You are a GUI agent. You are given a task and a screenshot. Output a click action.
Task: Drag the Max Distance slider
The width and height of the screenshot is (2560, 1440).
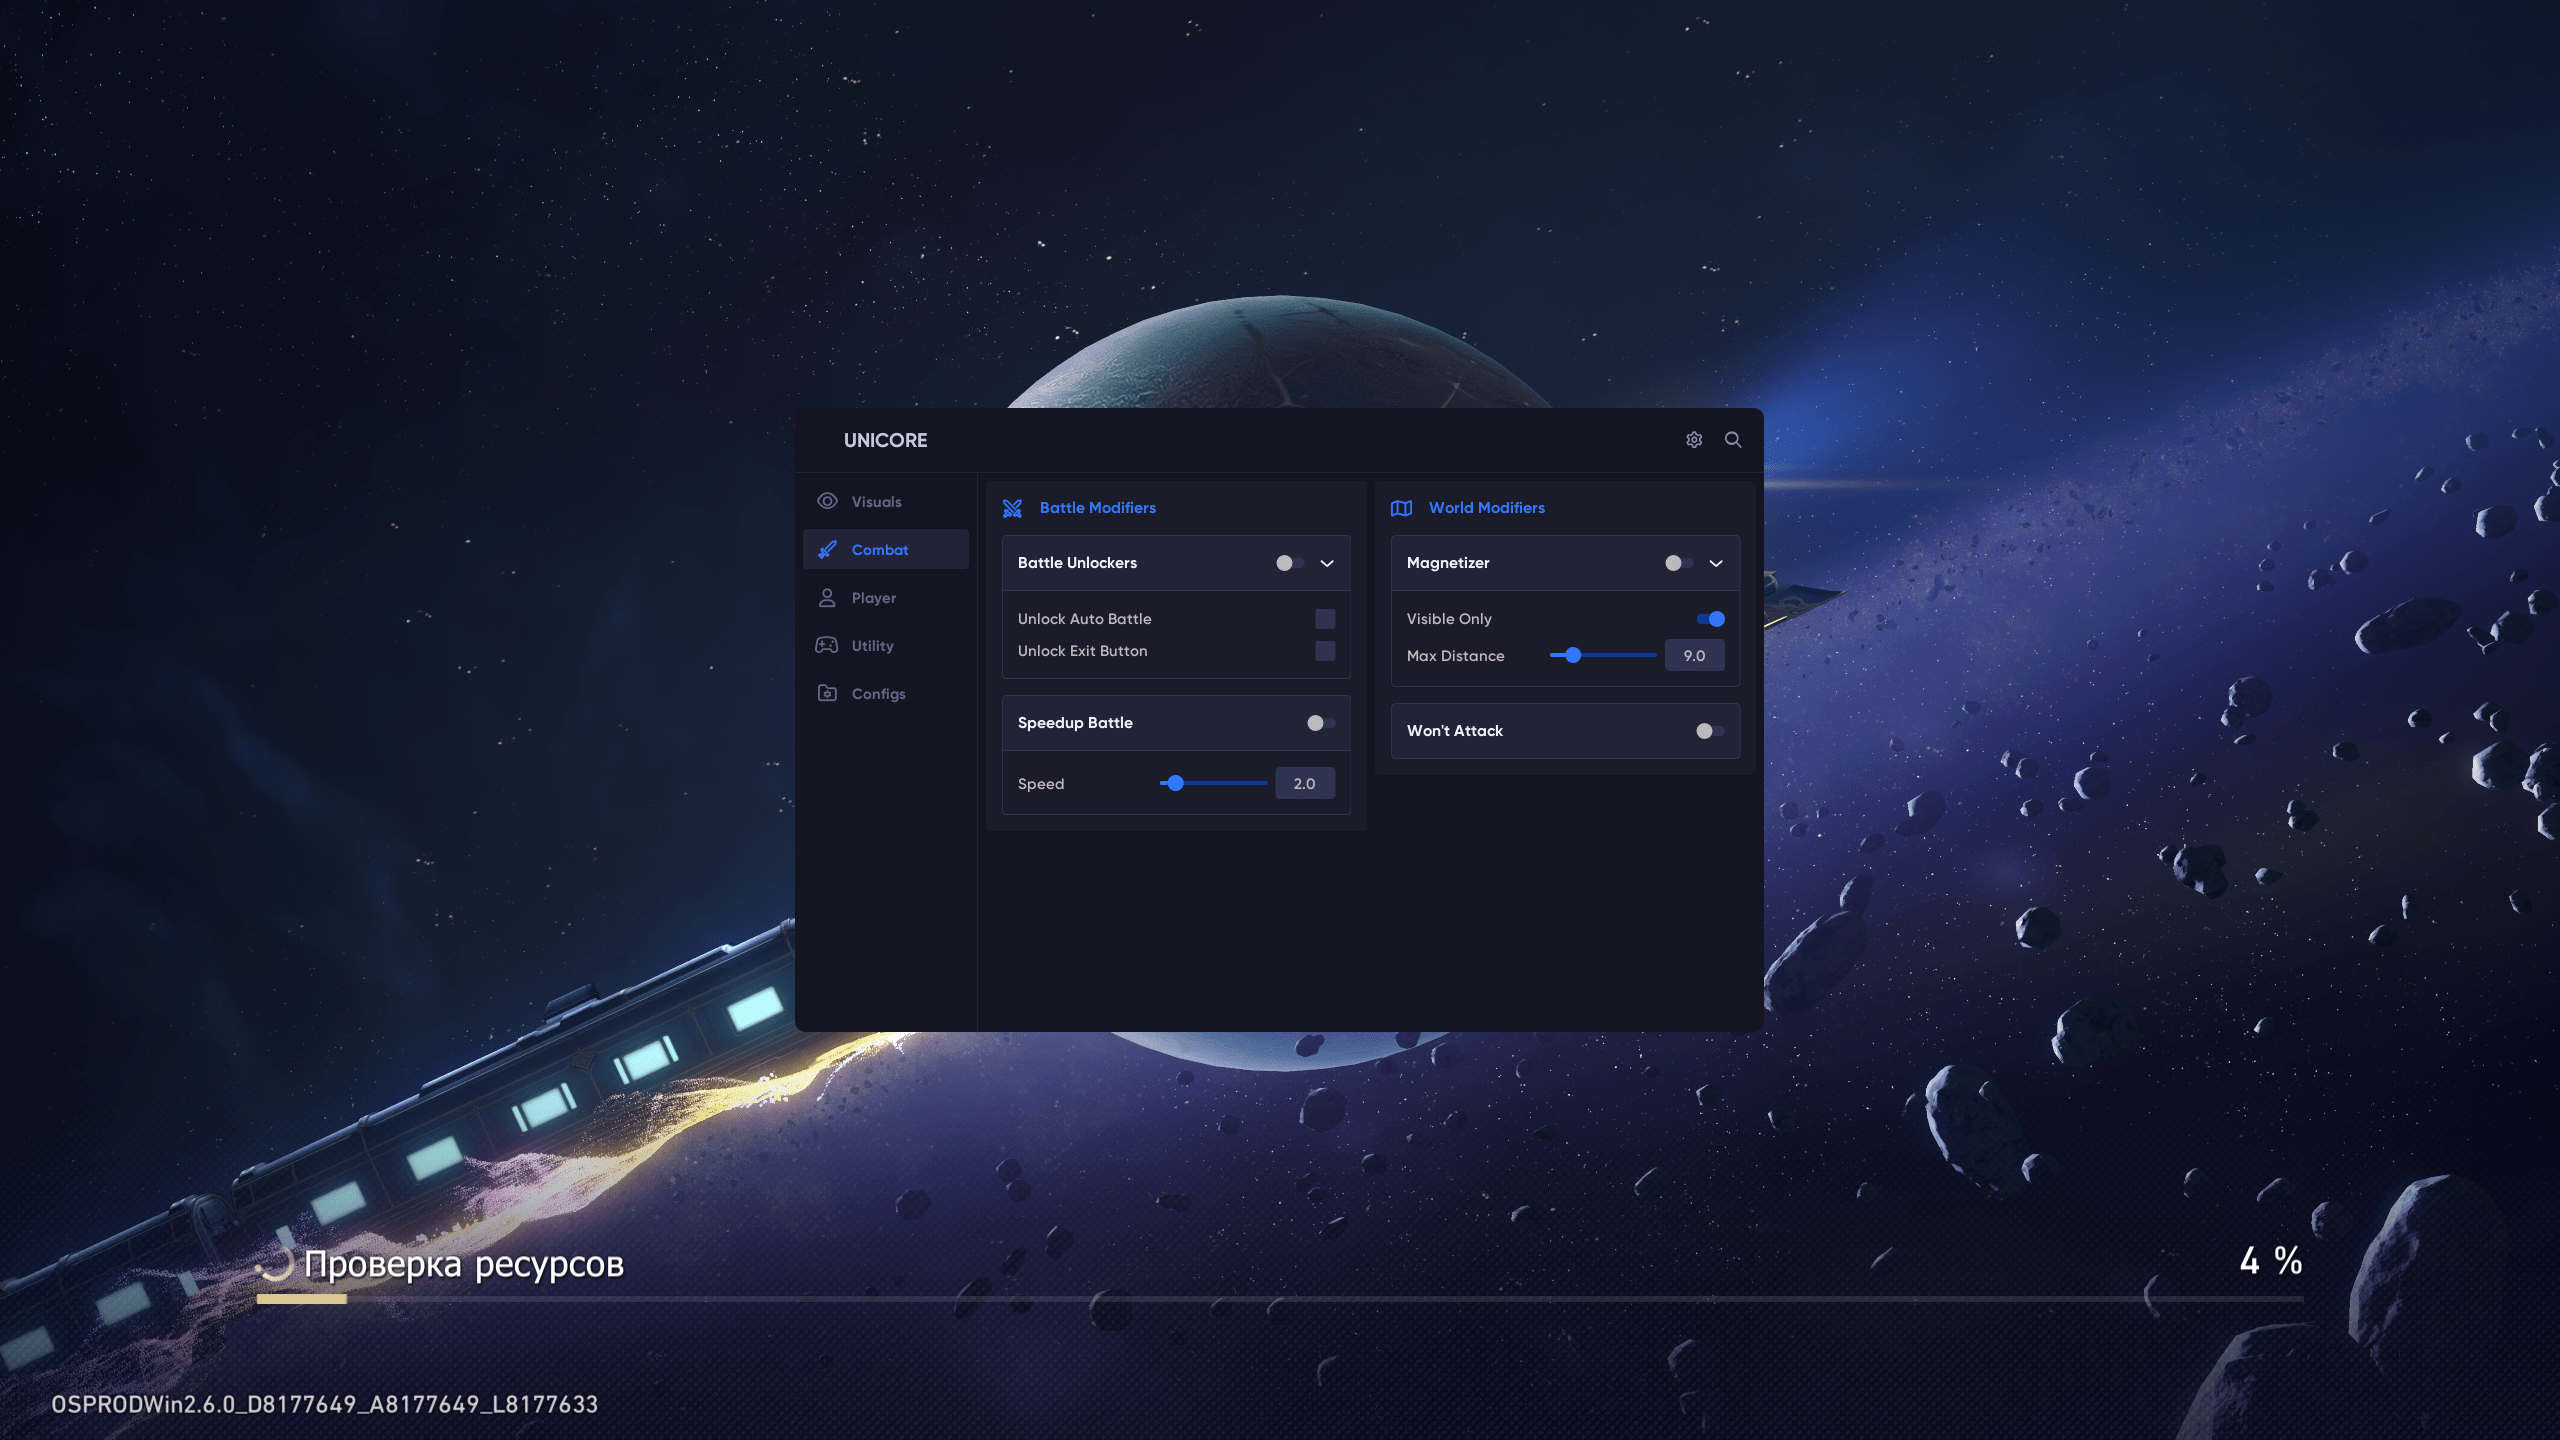(1572, 654)
